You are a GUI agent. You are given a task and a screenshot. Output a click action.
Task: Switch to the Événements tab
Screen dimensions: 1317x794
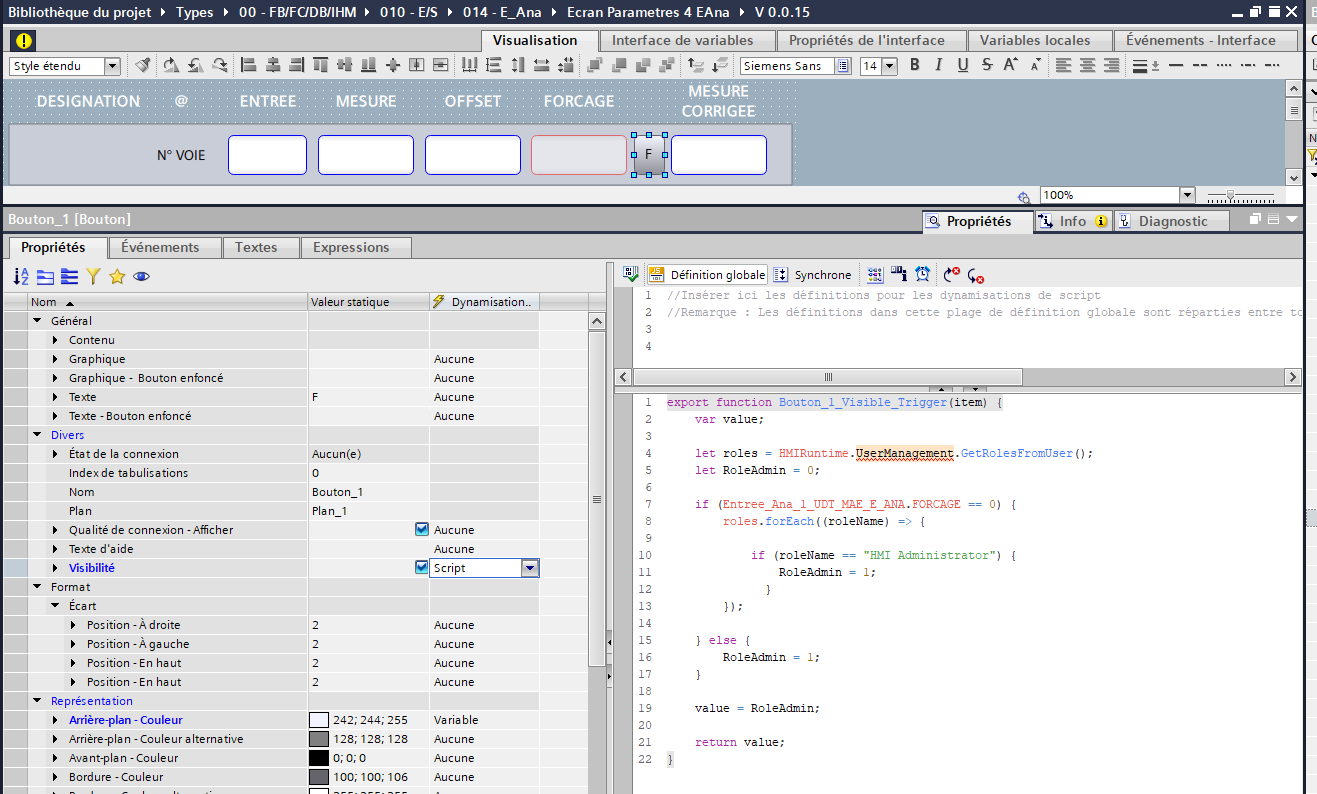click(x=160, y=247)
